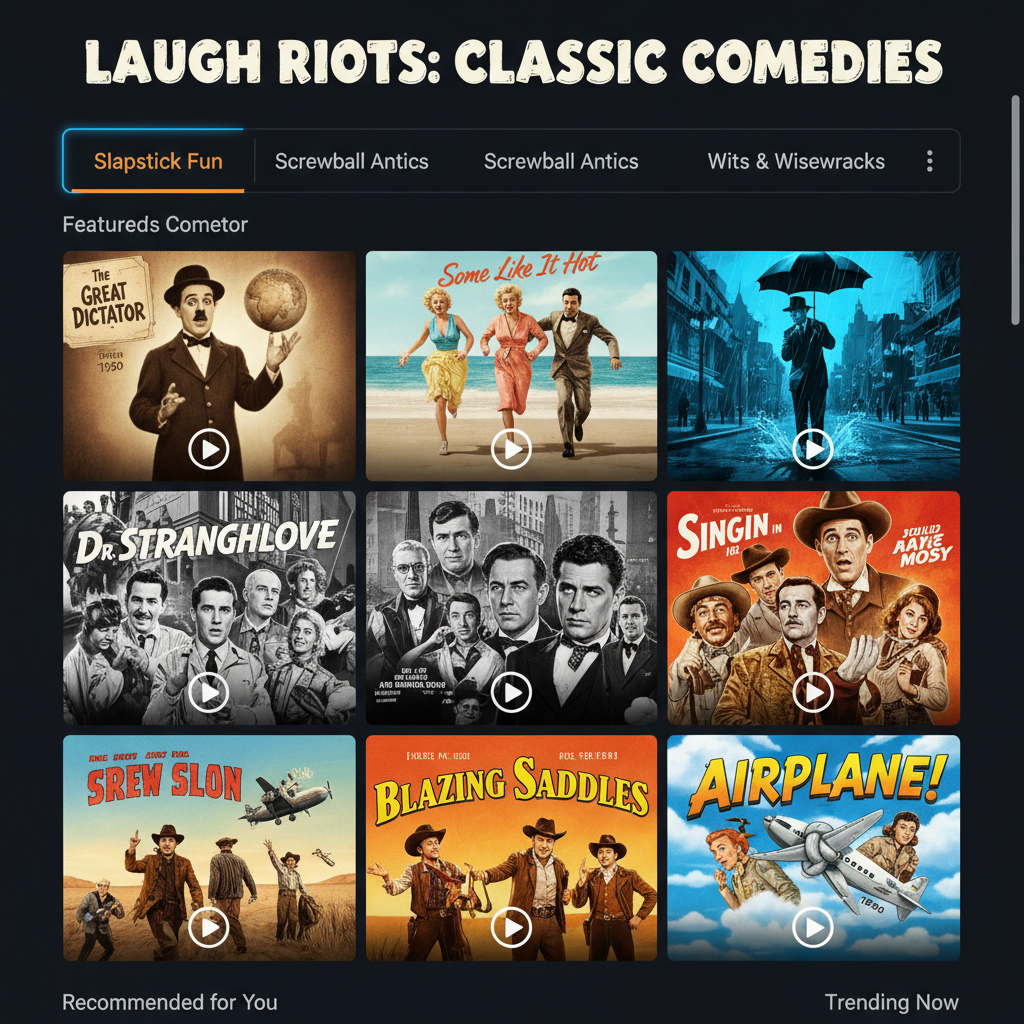Open the Trending Now section
The width and height of the screenshot is (1024, 1024).
(891, 1002)
